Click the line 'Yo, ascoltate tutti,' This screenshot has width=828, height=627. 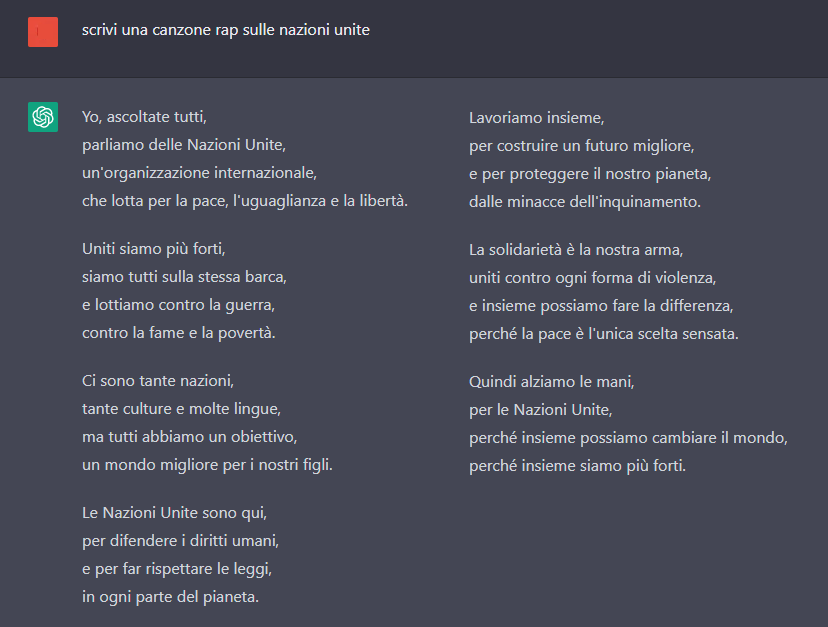click(x=144, y=117)
